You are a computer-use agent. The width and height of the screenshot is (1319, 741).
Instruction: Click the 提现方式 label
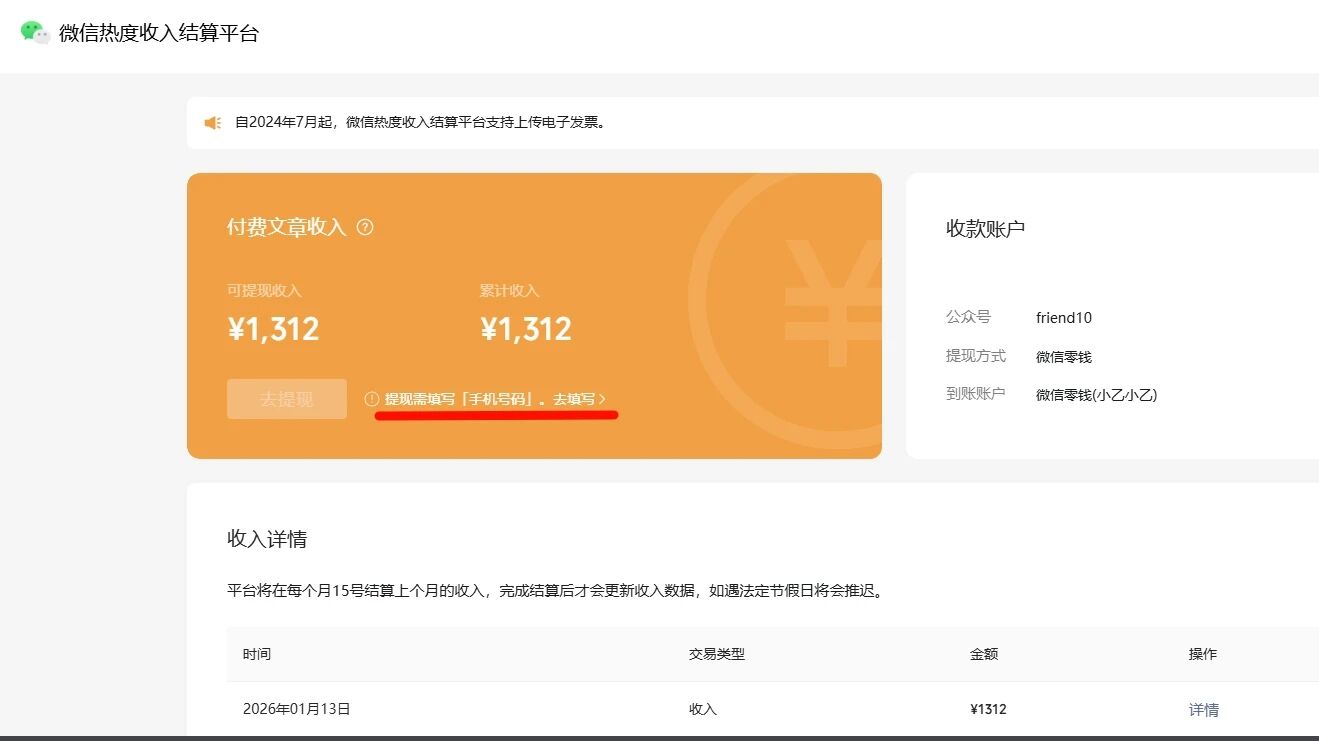click(x=976, y=356)
